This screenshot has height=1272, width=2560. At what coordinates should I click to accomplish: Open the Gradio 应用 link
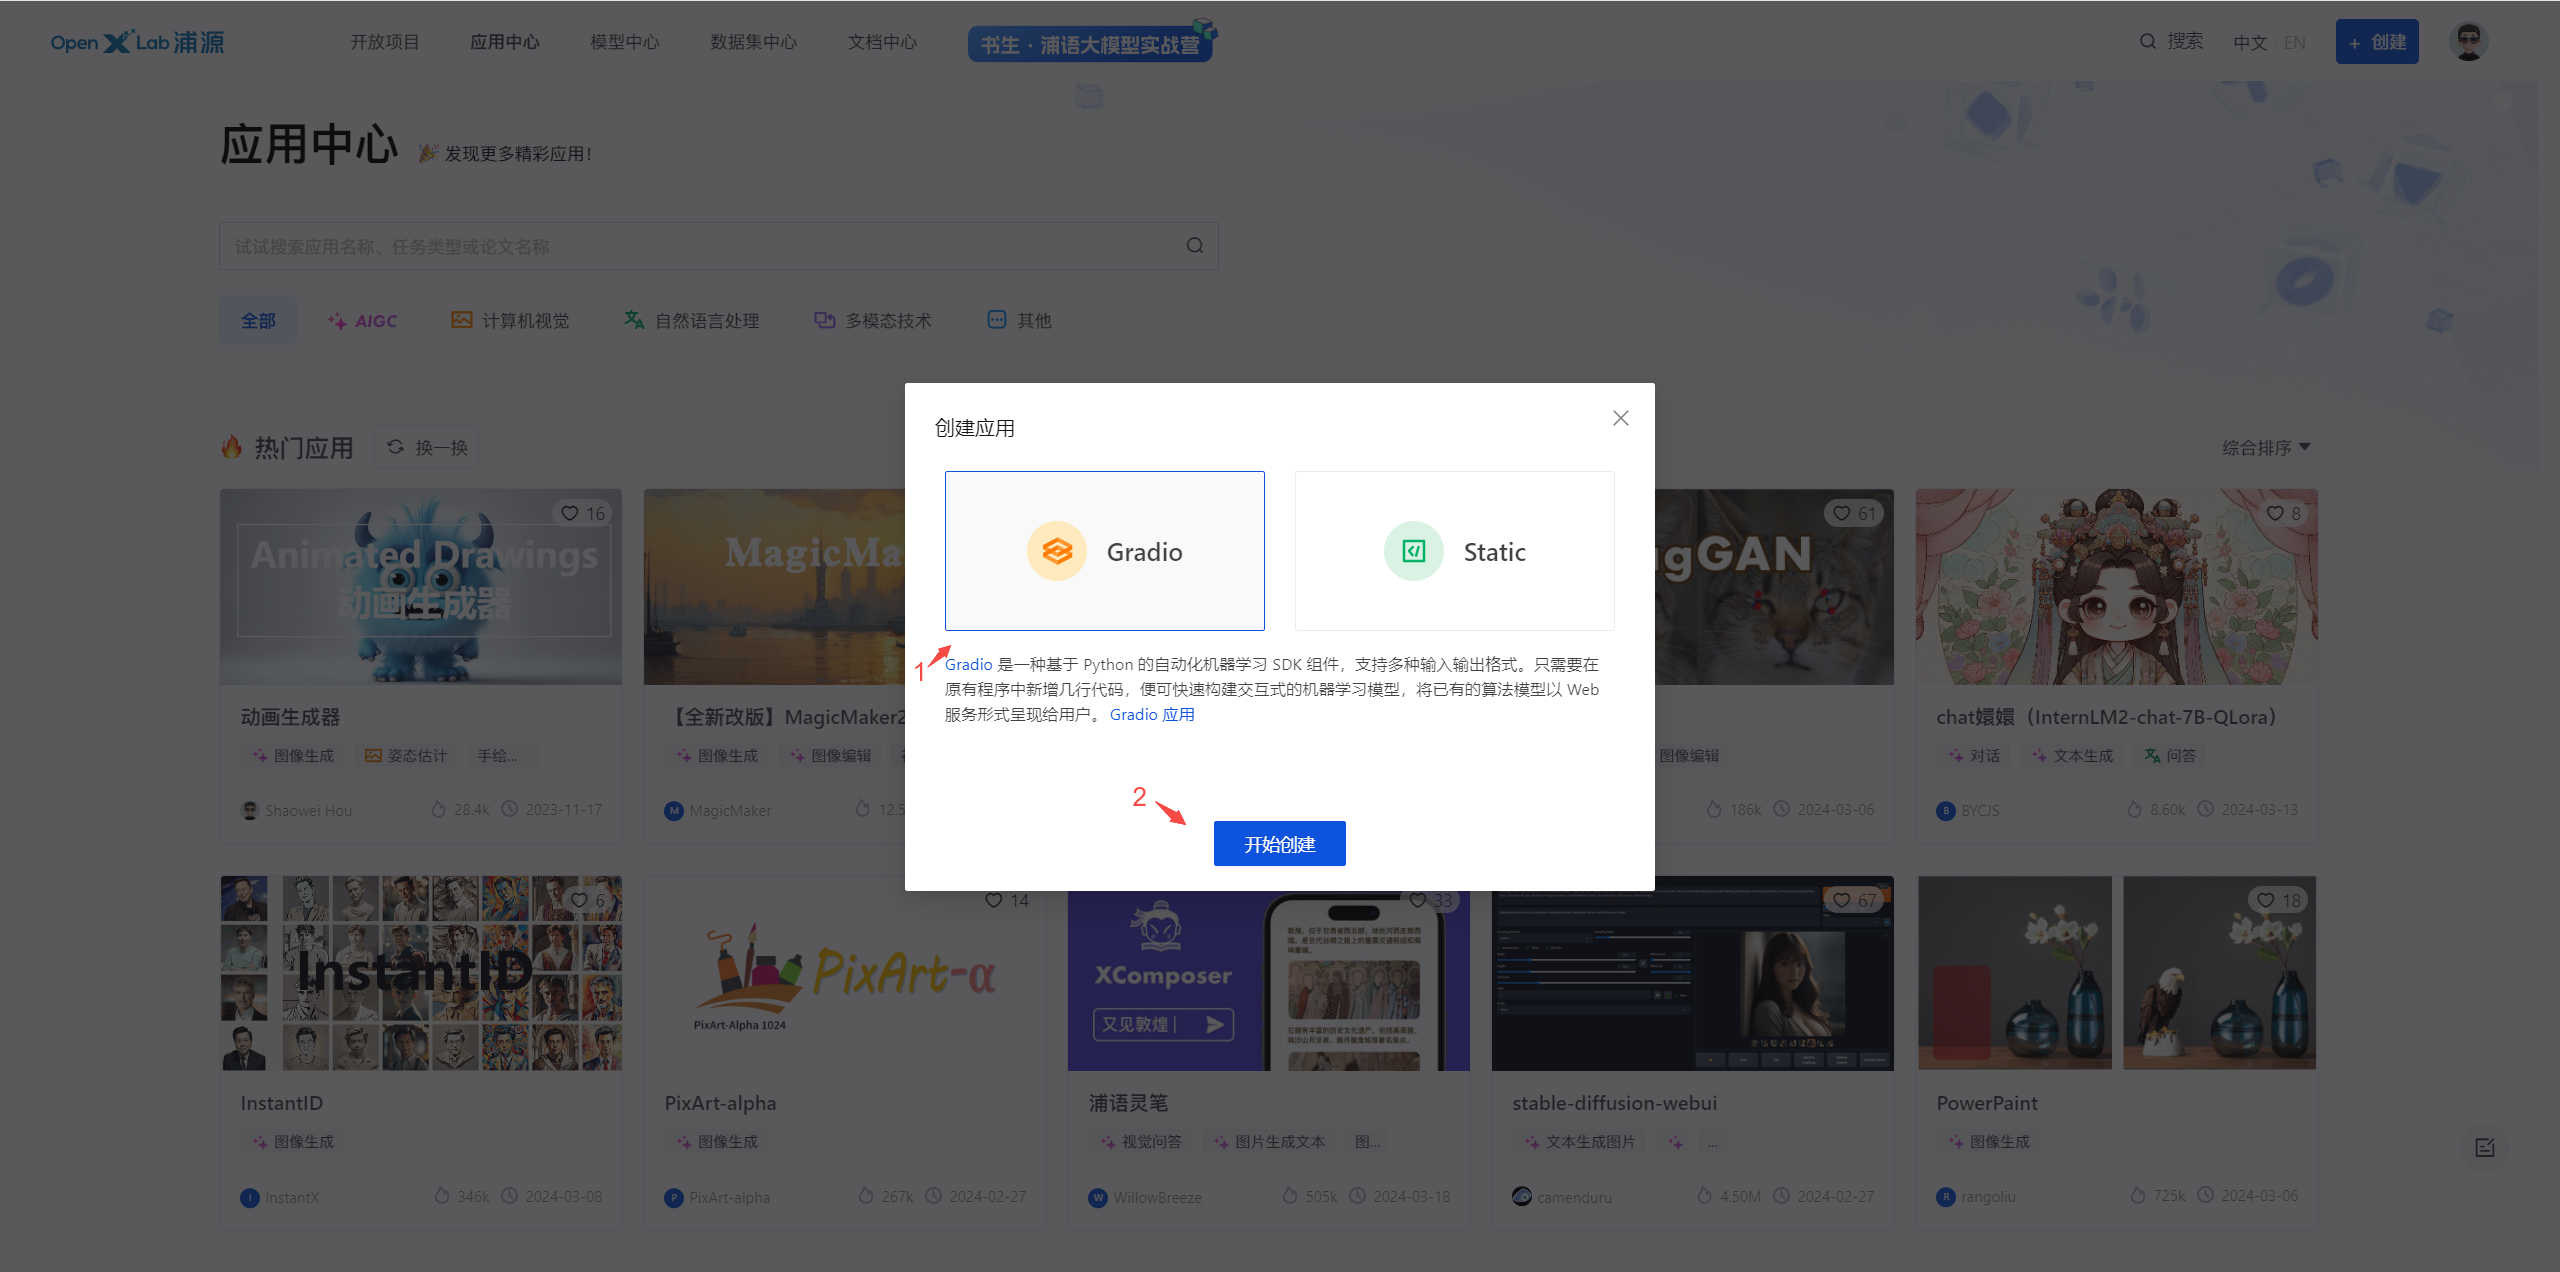tap(1152, 714)
